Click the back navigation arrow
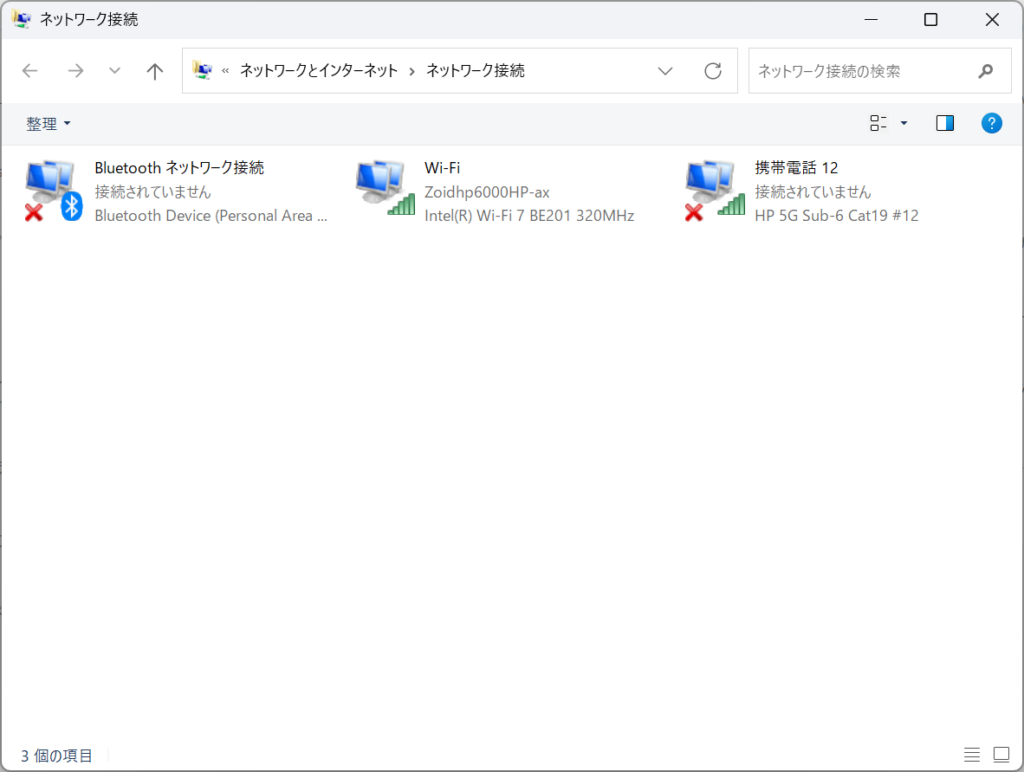 tap(30, 71)
